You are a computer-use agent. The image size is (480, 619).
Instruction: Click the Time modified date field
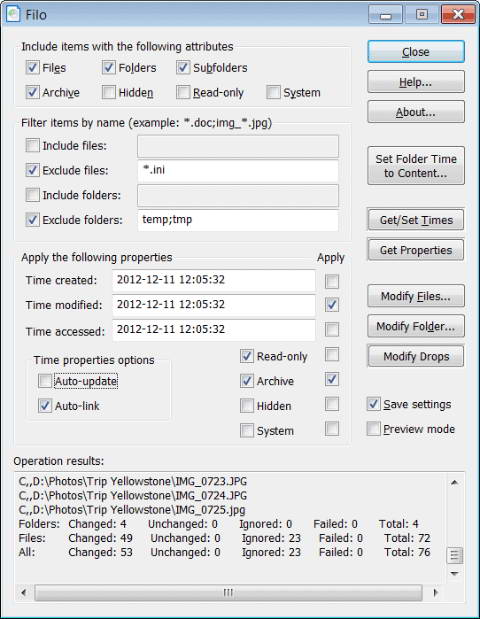pos(214,305)
